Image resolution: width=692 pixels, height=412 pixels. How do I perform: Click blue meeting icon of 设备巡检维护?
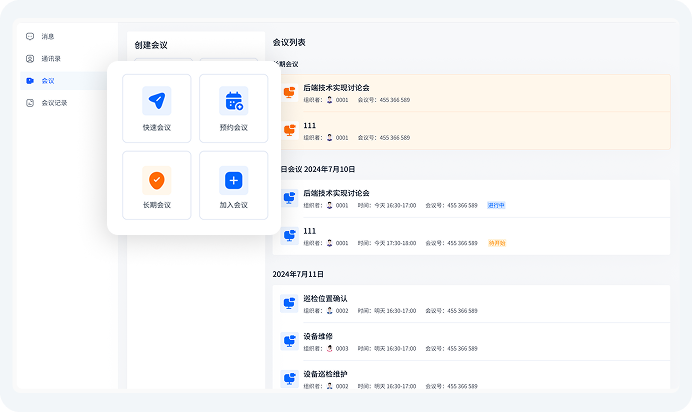(290, 379)
